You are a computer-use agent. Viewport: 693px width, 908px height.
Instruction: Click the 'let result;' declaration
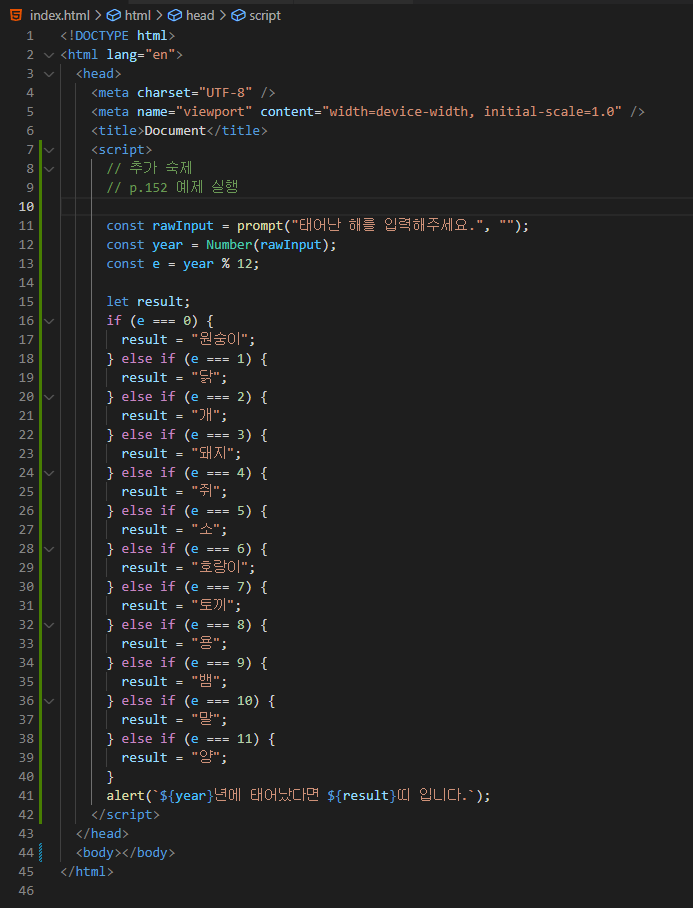(148, 302)
